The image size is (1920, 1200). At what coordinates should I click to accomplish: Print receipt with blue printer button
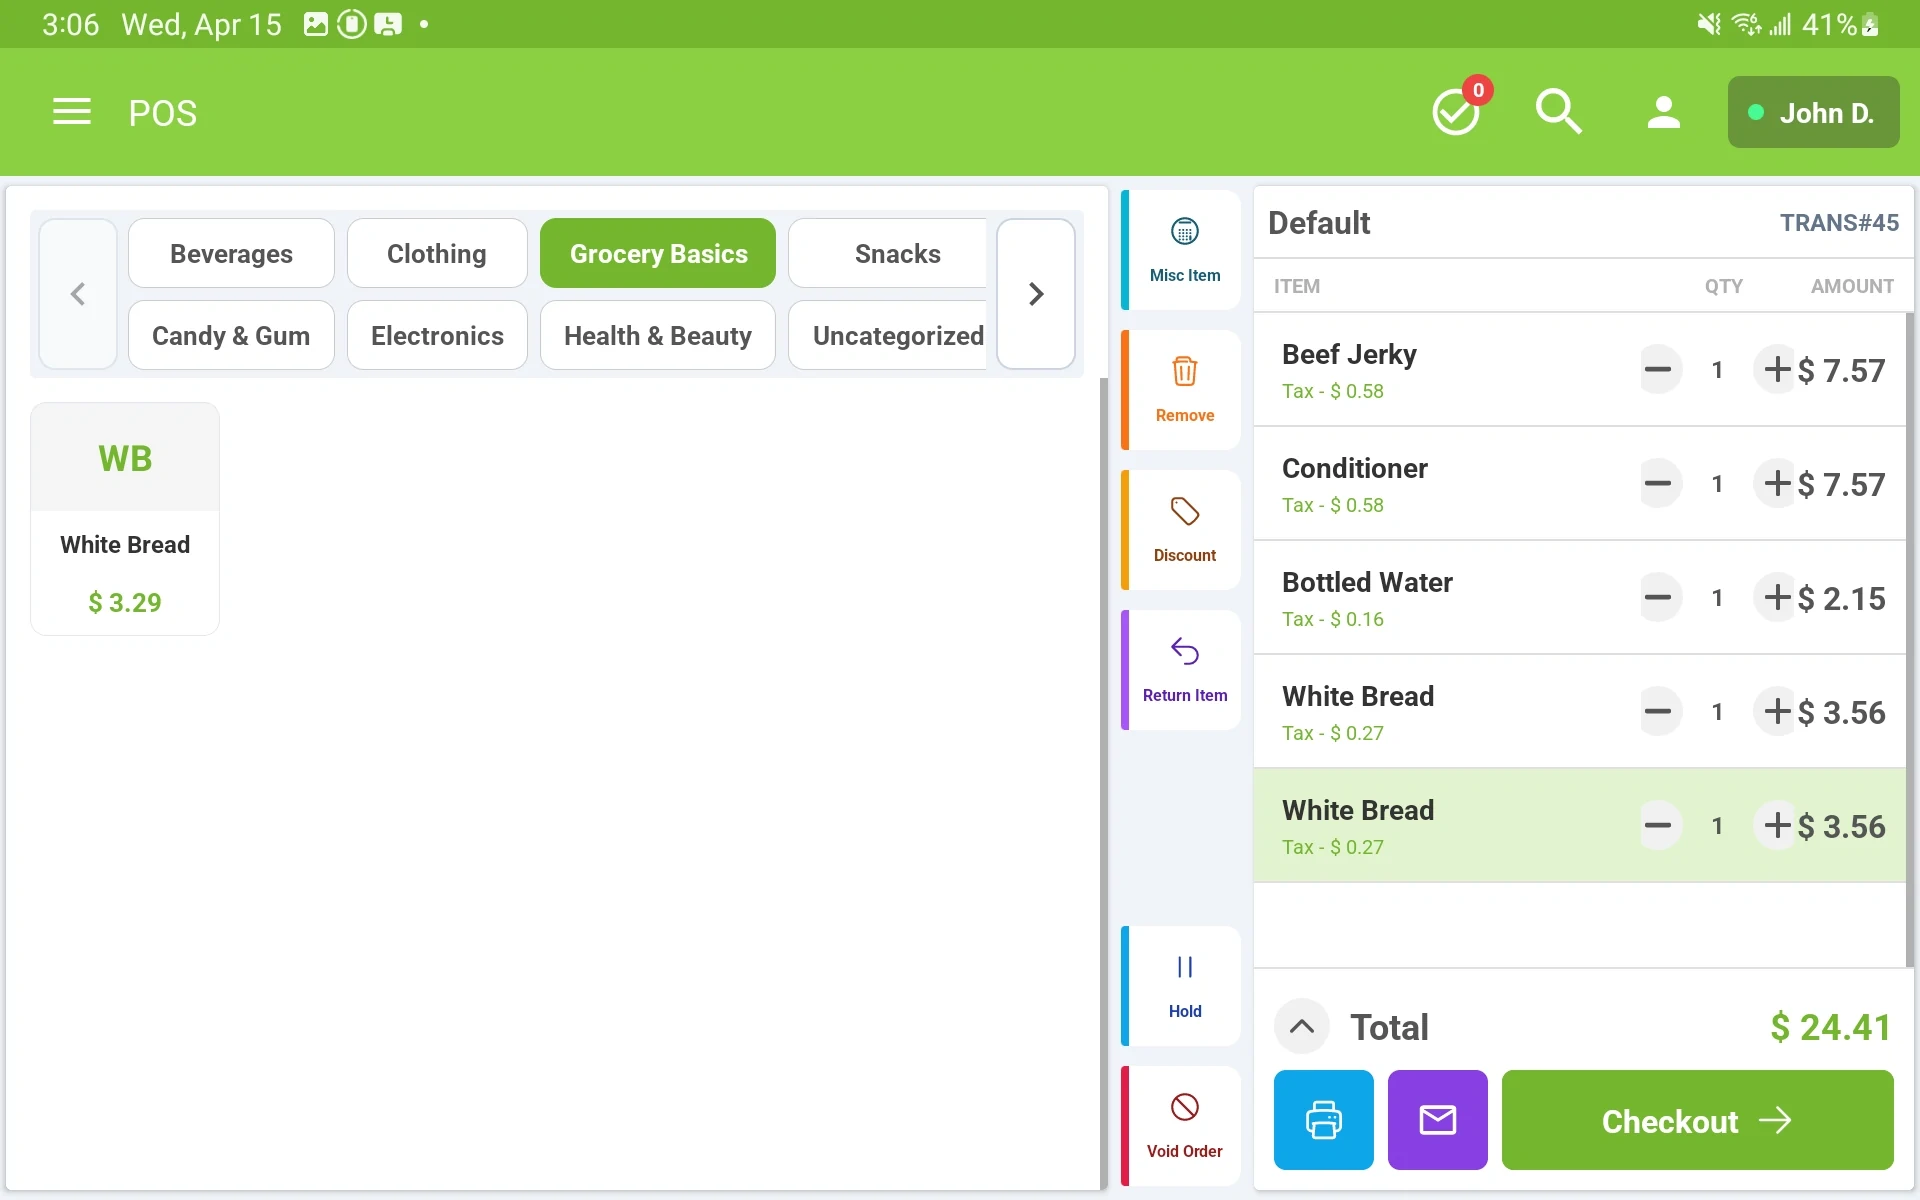(1323, 1120)
